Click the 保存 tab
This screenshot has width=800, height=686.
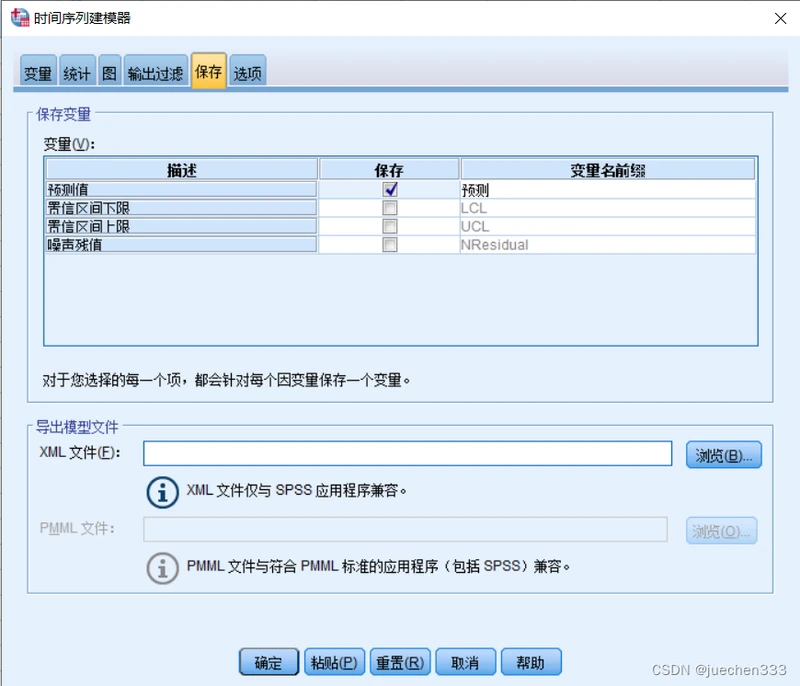coord(209,70)
